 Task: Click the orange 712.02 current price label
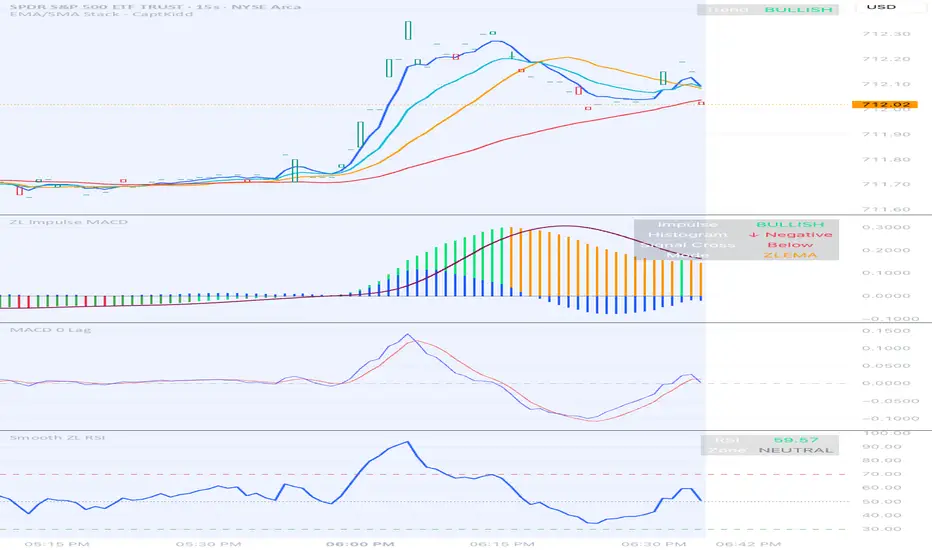pos(885,105)
